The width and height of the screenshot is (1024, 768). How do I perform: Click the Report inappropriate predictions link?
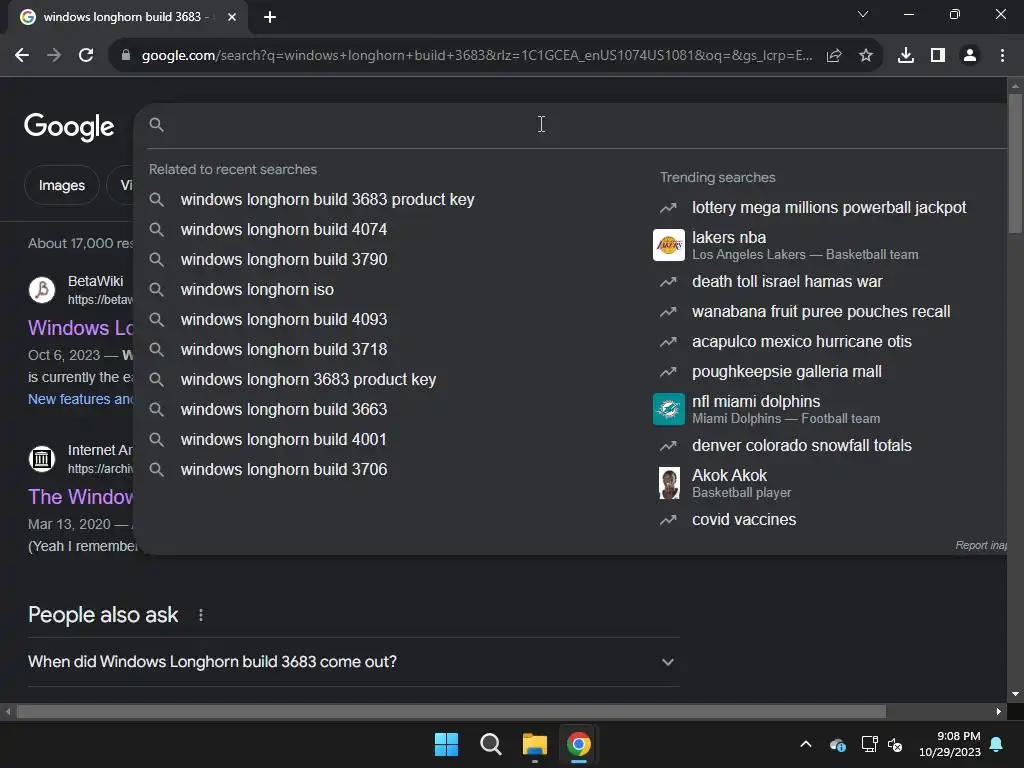point(980,545)
